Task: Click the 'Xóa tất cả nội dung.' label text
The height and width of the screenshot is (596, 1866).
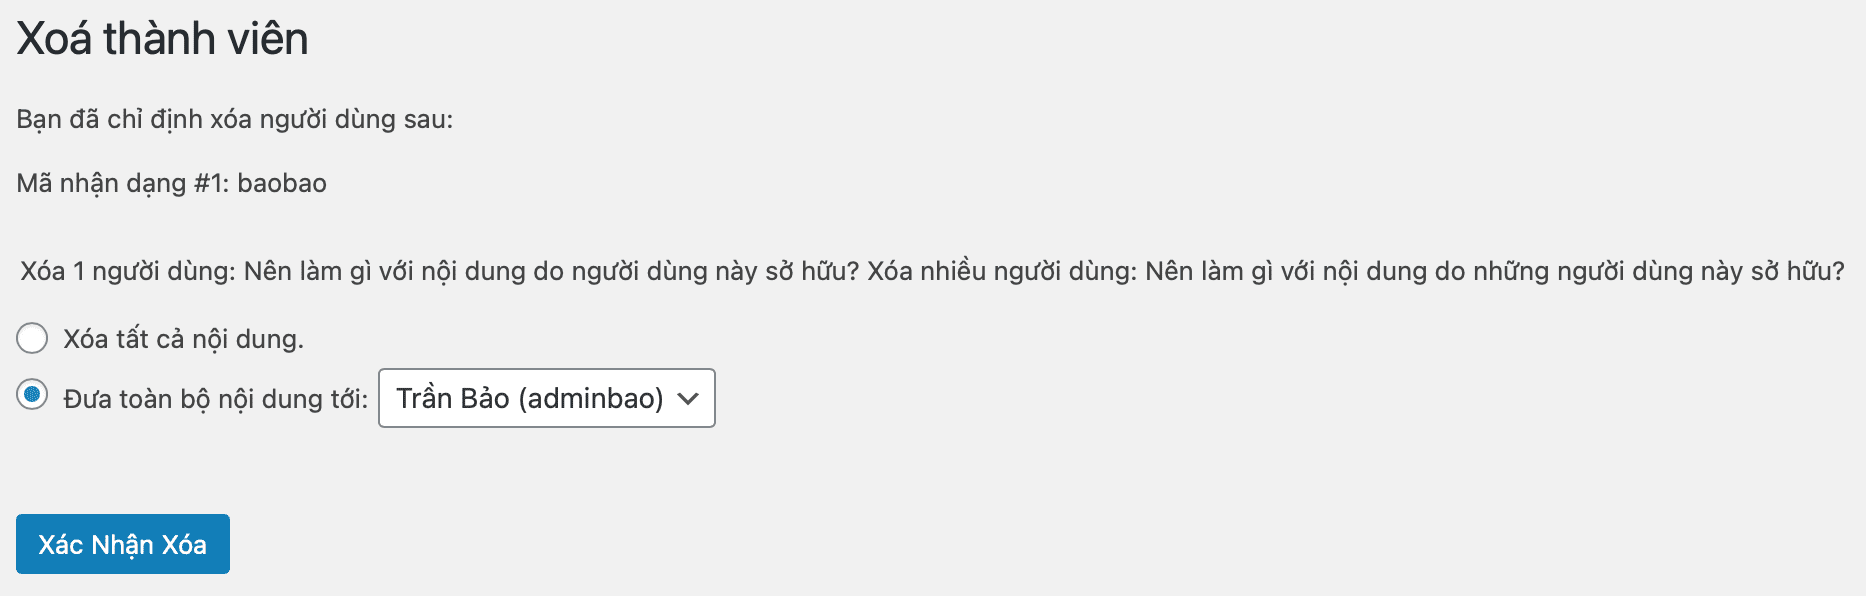Action: (x=183, y=339)
